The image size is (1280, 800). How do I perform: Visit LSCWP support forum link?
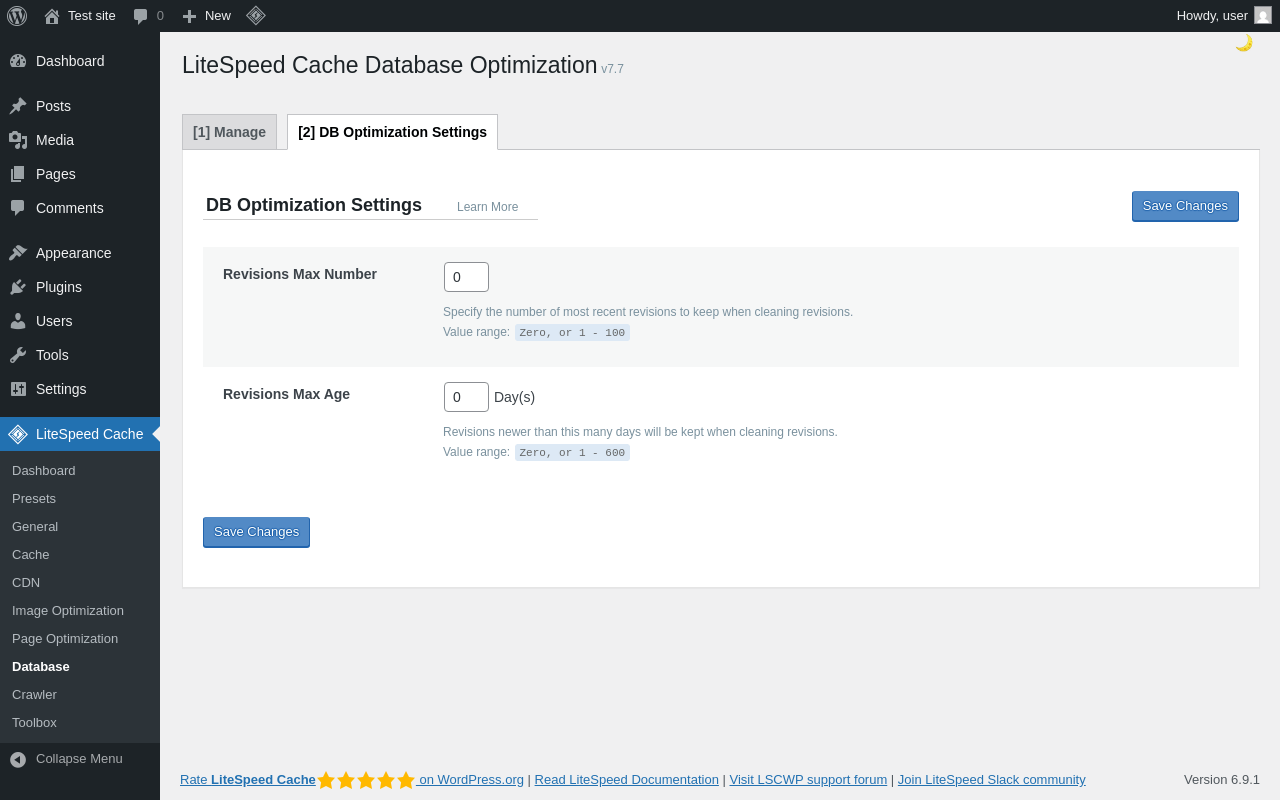[808, 779]
